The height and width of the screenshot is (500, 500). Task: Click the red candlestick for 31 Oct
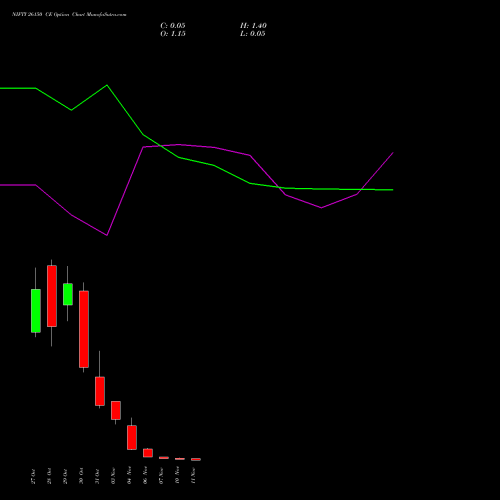pos(100,391)
